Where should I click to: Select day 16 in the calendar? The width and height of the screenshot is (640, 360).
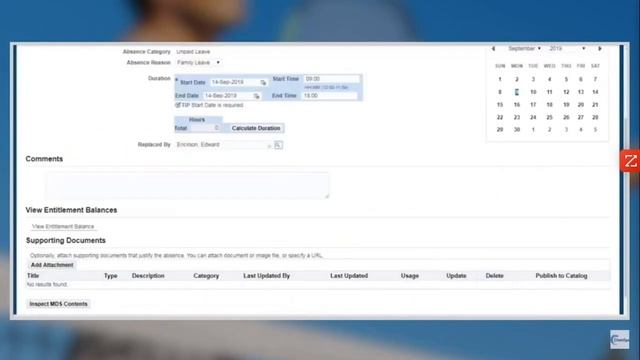click(x=517, y=105)
